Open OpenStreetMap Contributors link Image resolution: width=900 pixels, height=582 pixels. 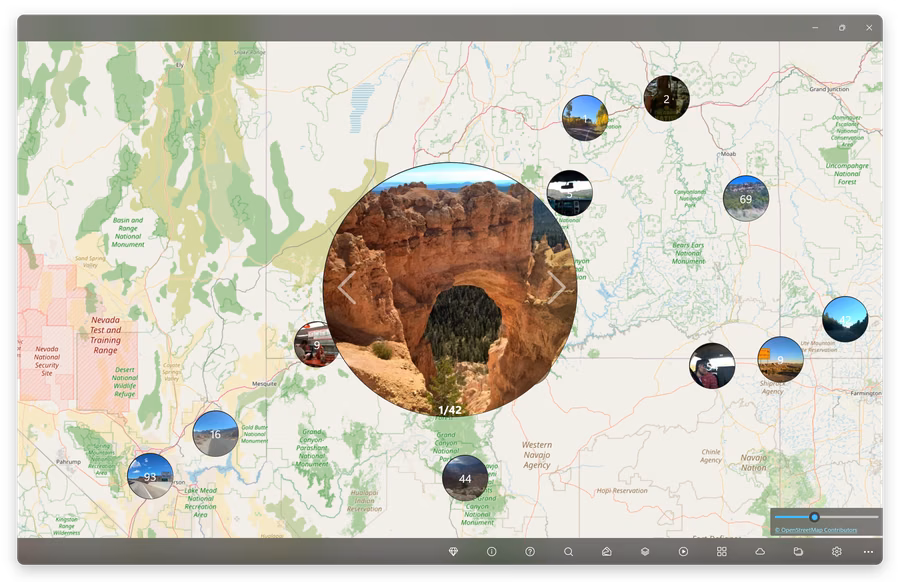click(816, 530)
